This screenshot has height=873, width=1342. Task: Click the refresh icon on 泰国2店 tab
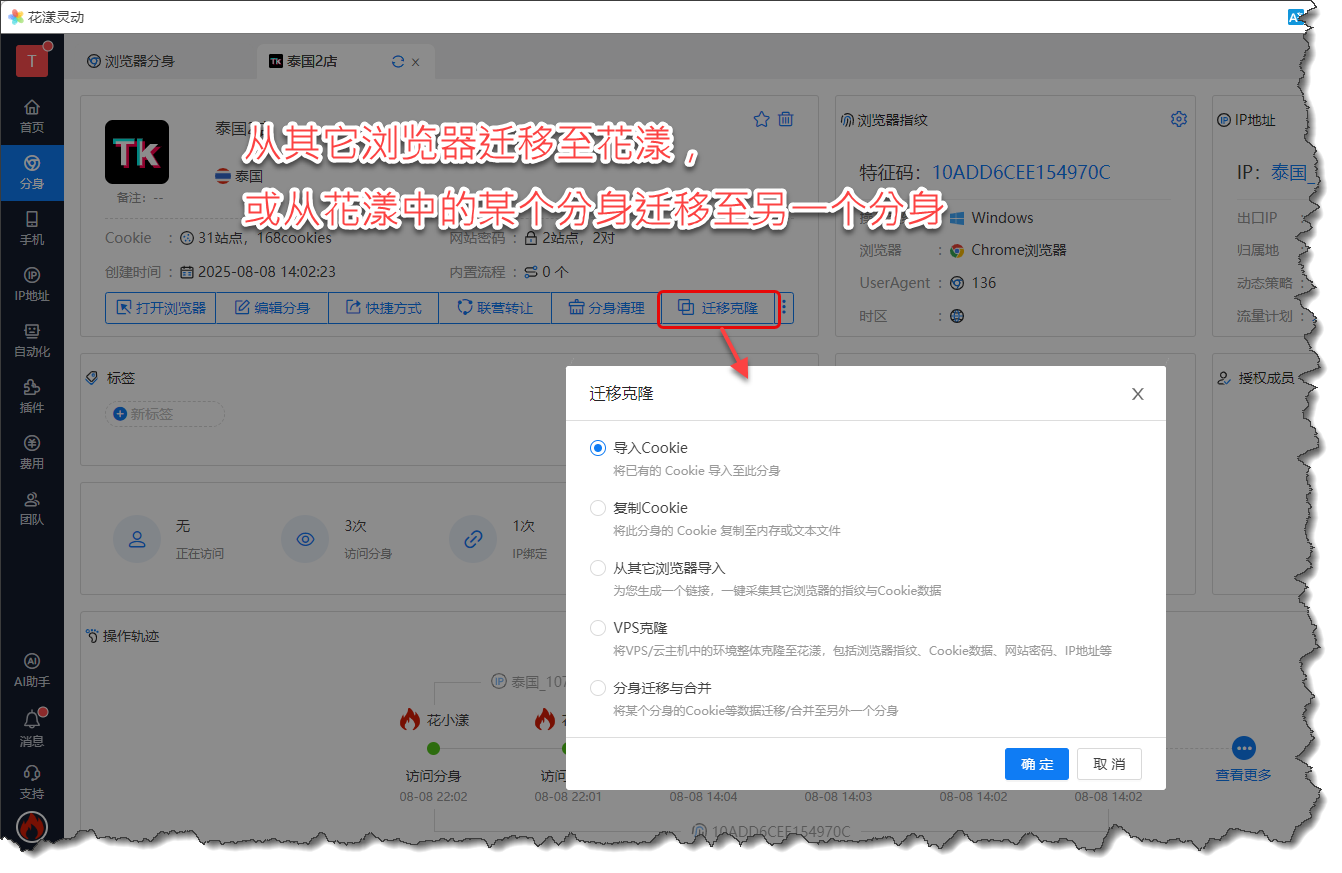tap(398, 62)
